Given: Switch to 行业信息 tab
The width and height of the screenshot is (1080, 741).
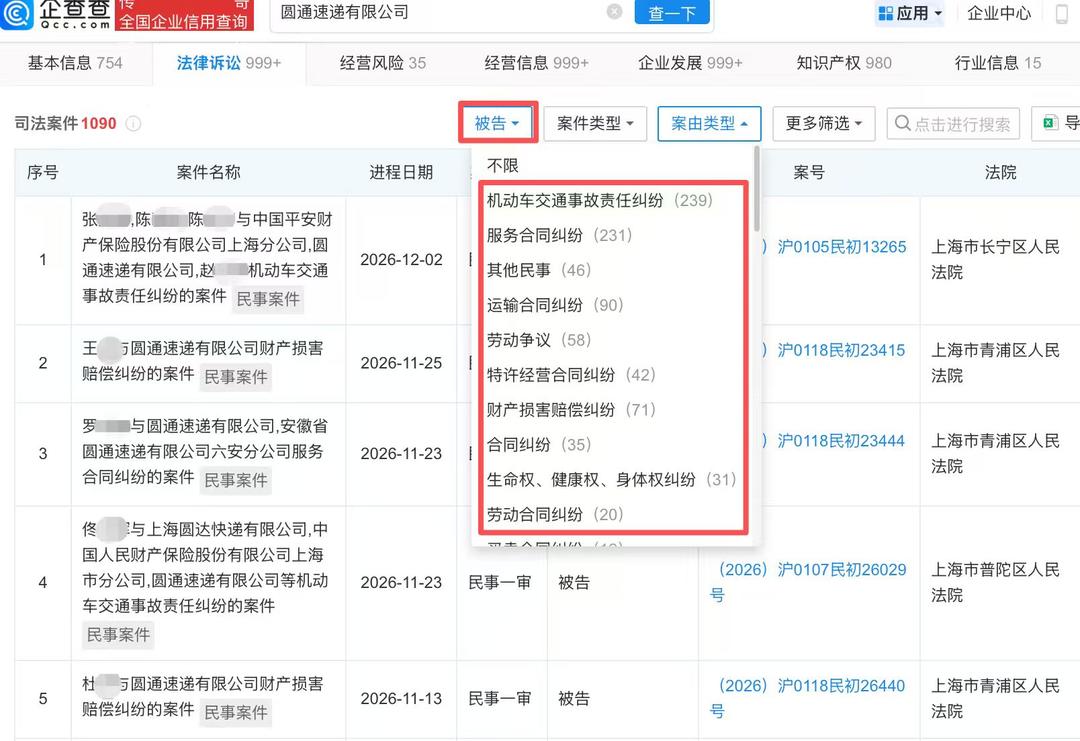Looking at the screenshot, I should pyautogui.click(x=997, y=63).
